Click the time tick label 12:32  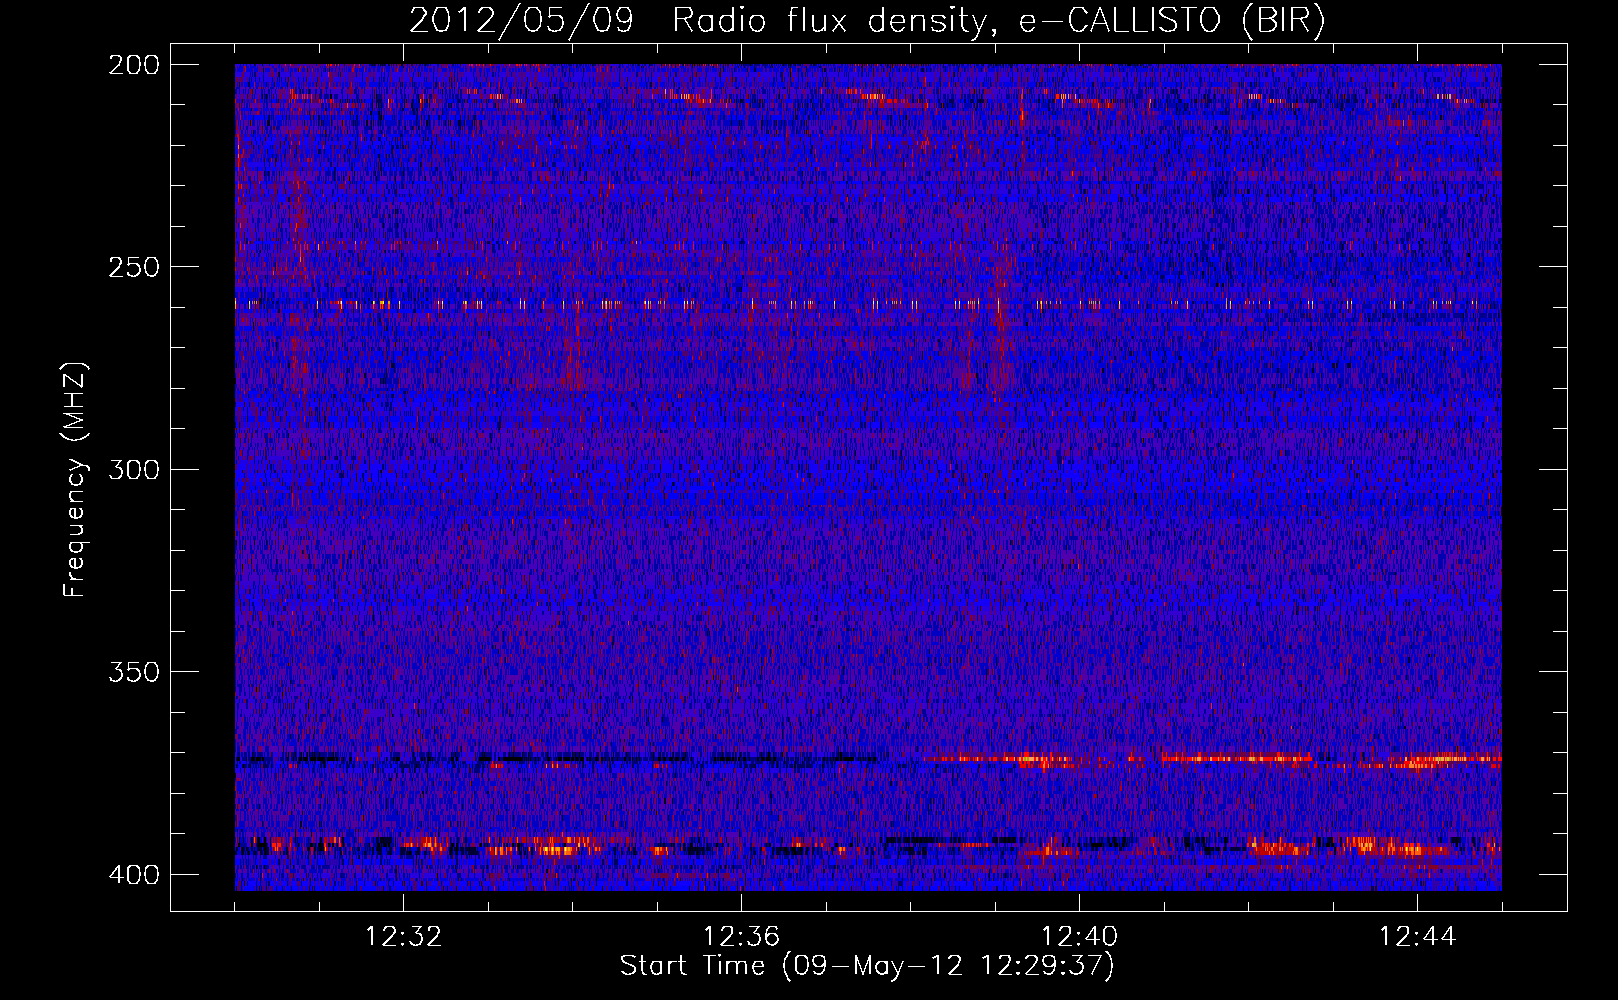[403, 937]
